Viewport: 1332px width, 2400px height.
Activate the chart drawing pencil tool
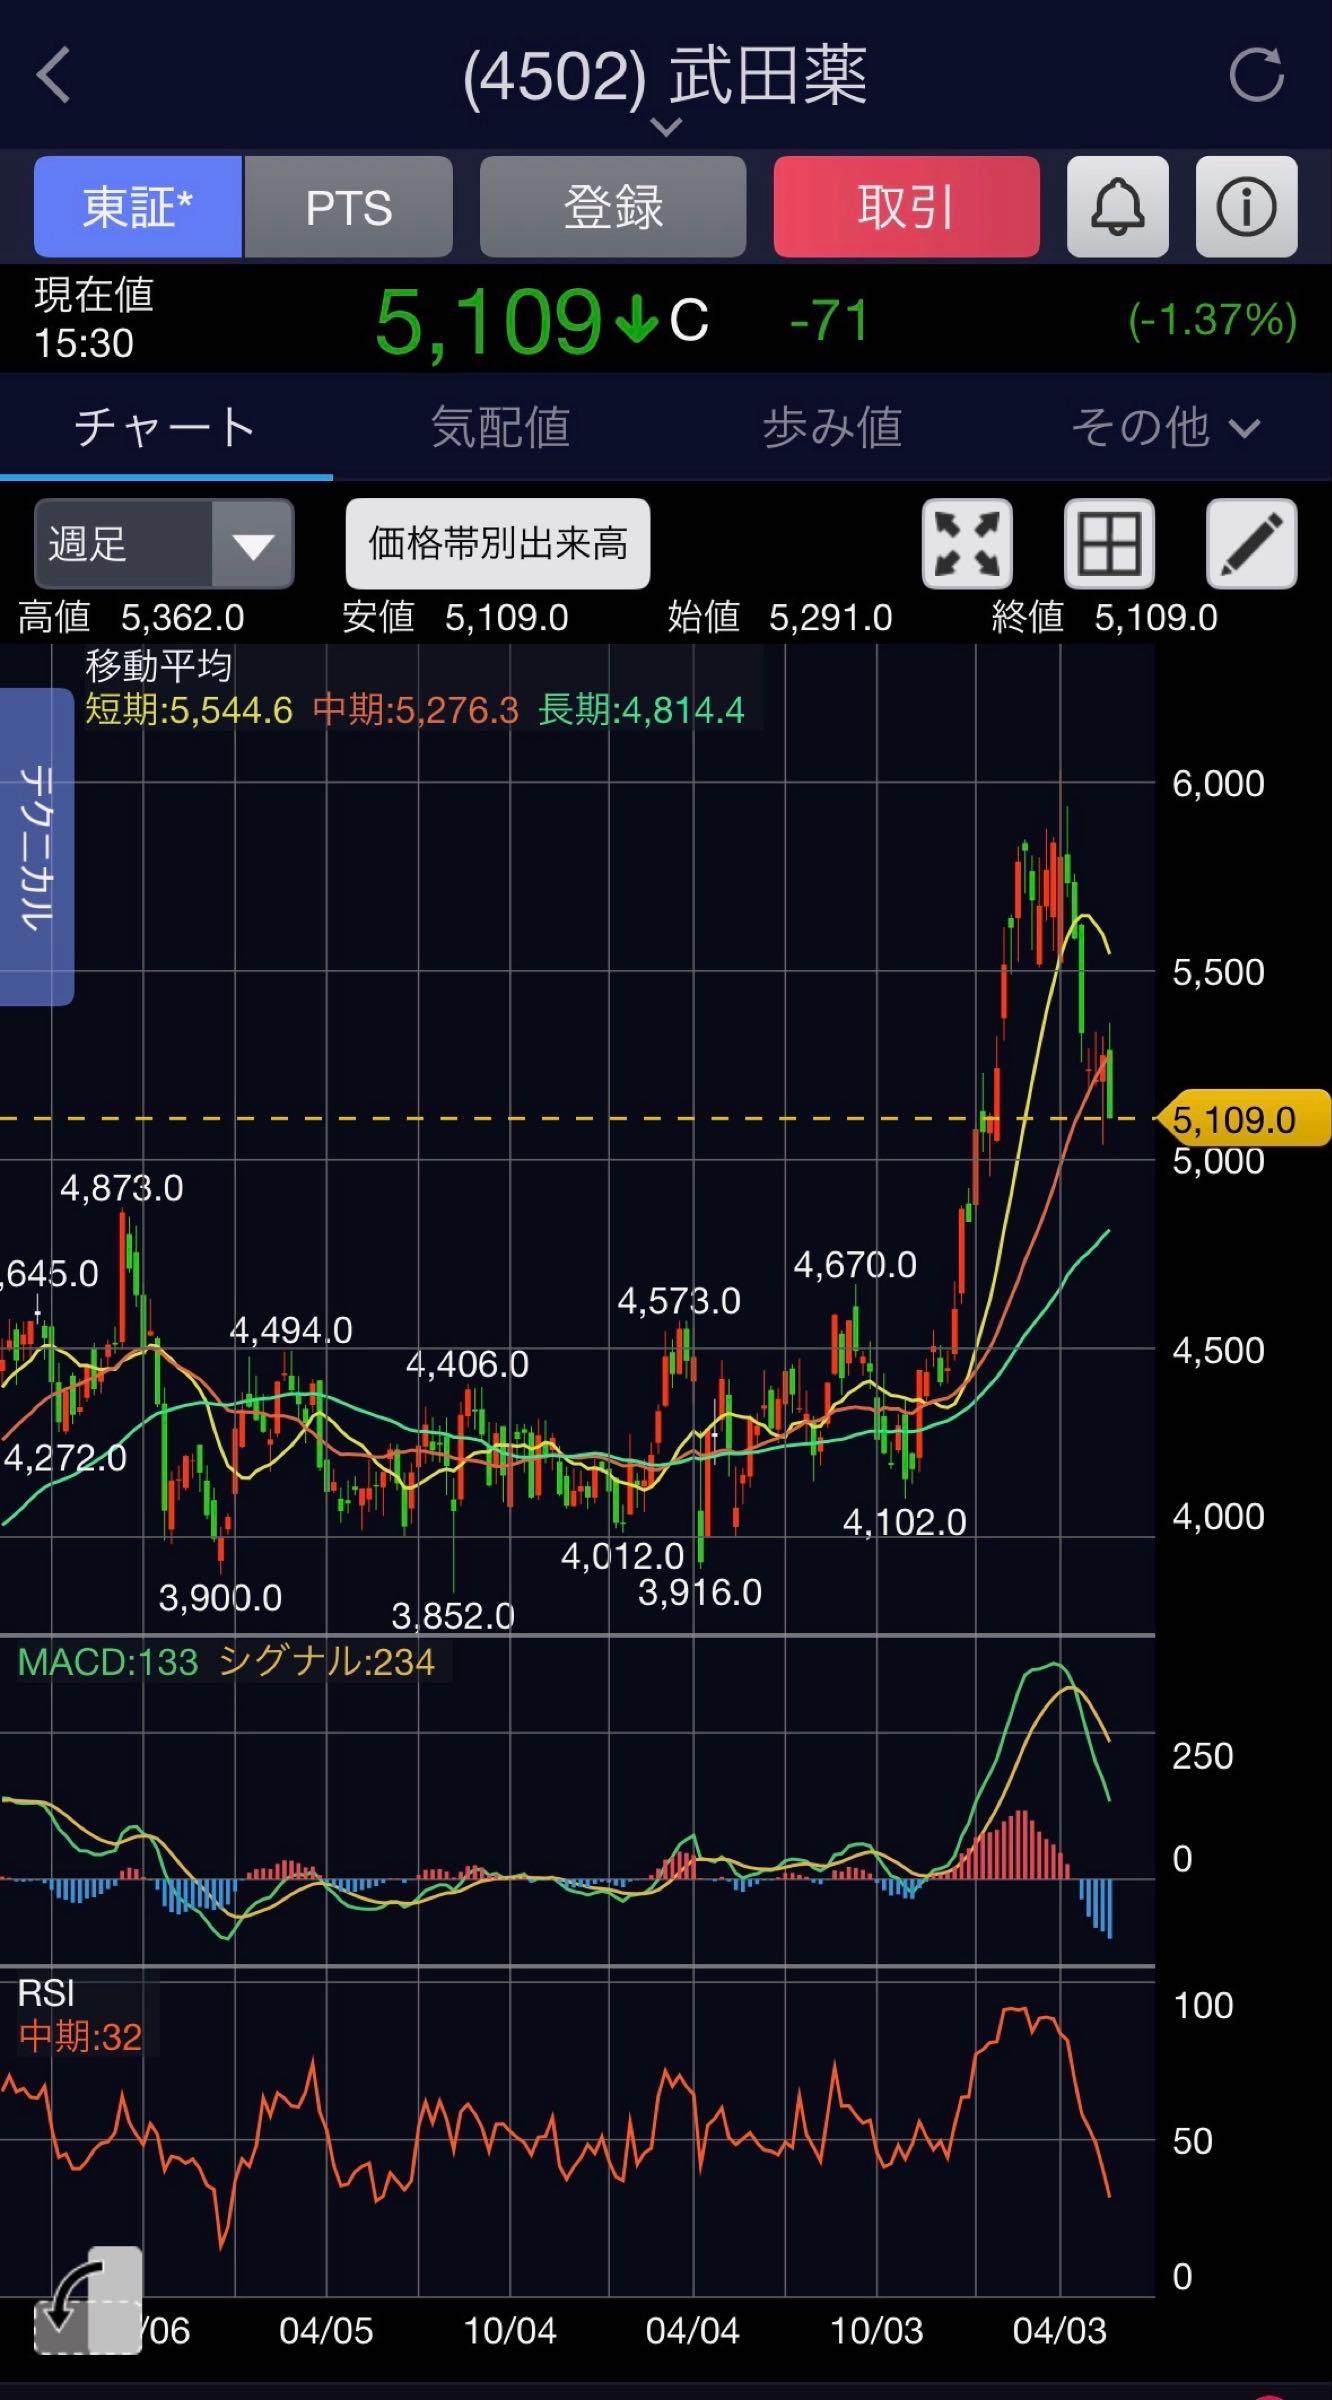click(1252, 544)
